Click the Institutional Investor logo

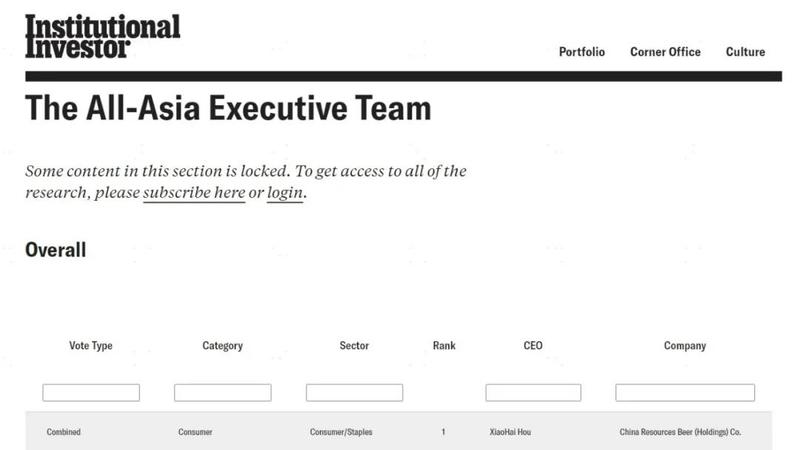click(x=102, y=36)
